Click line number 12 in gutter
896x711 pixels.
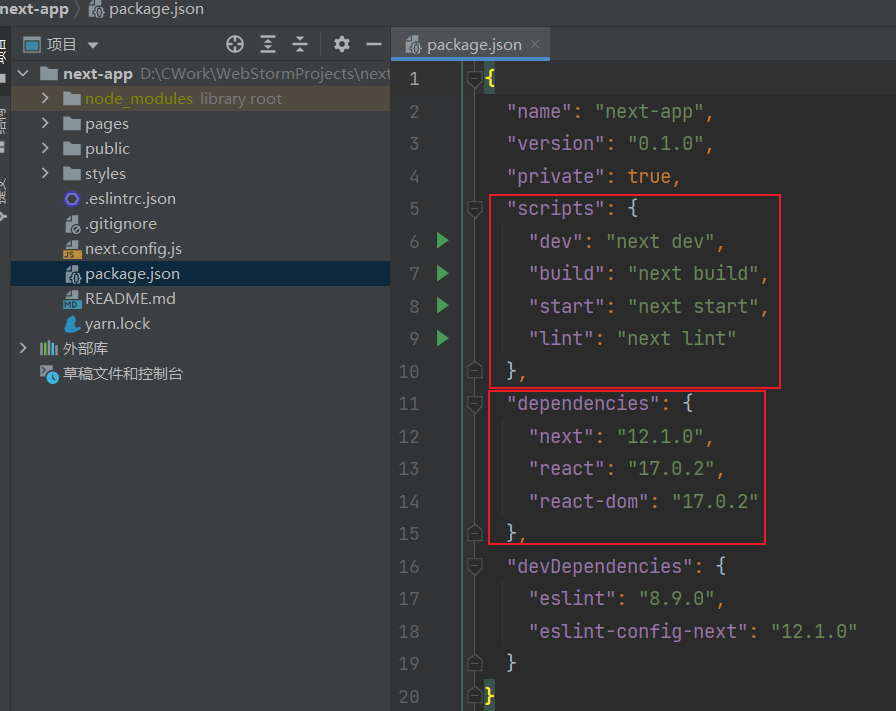(x=409, y=437)
